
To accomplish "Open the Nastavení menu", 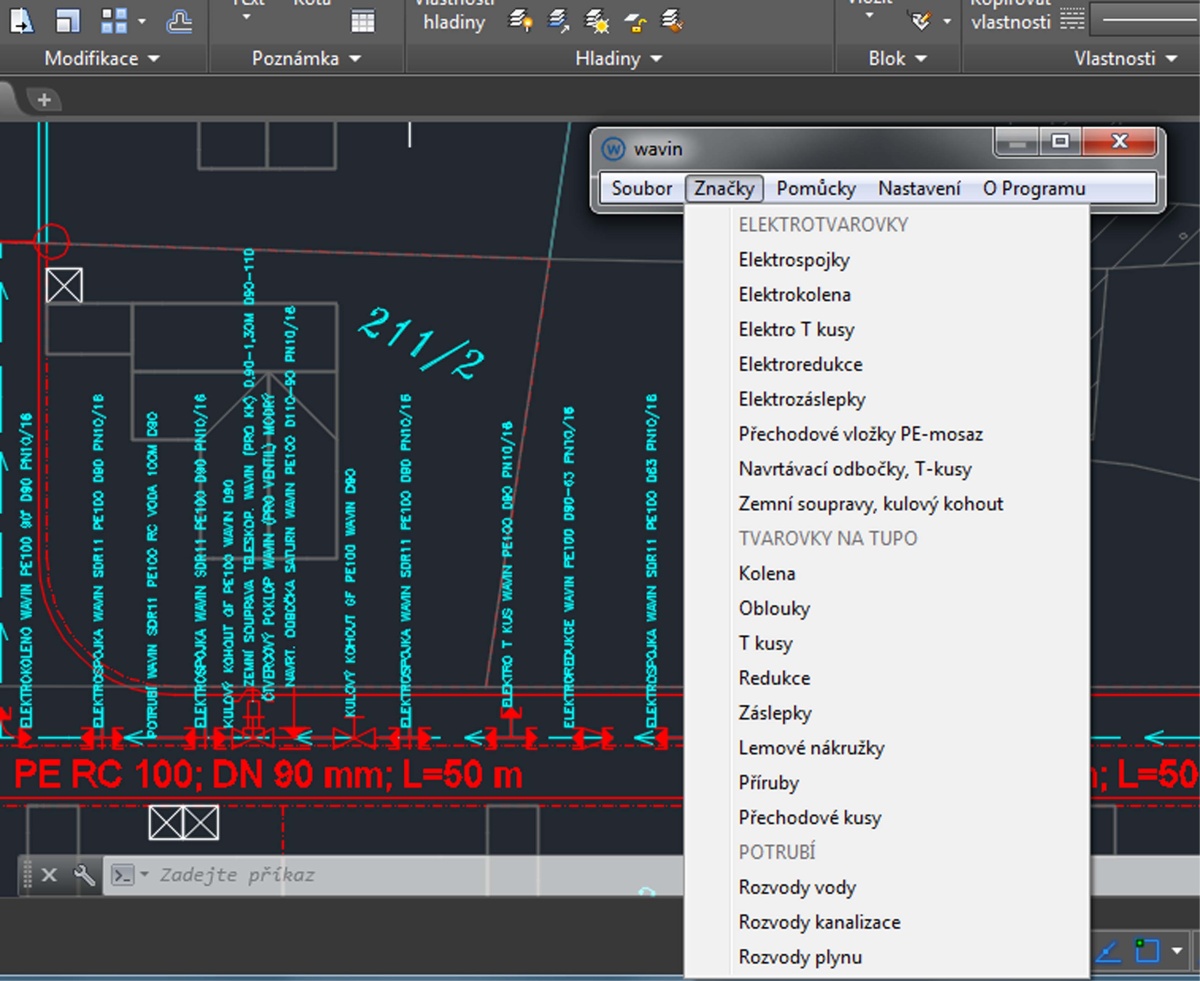I will [x=919, y=188].
